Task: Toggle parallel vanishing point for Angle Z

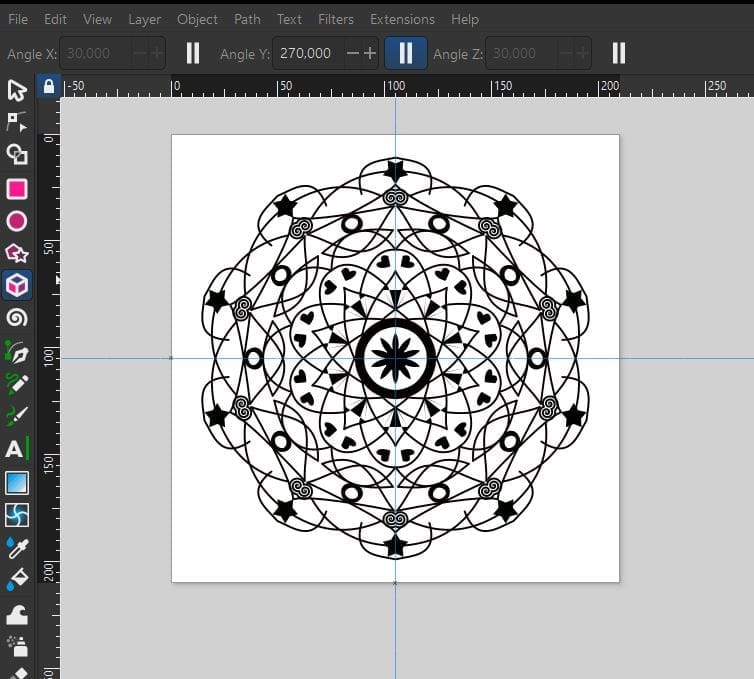Action: coord(619,53)
